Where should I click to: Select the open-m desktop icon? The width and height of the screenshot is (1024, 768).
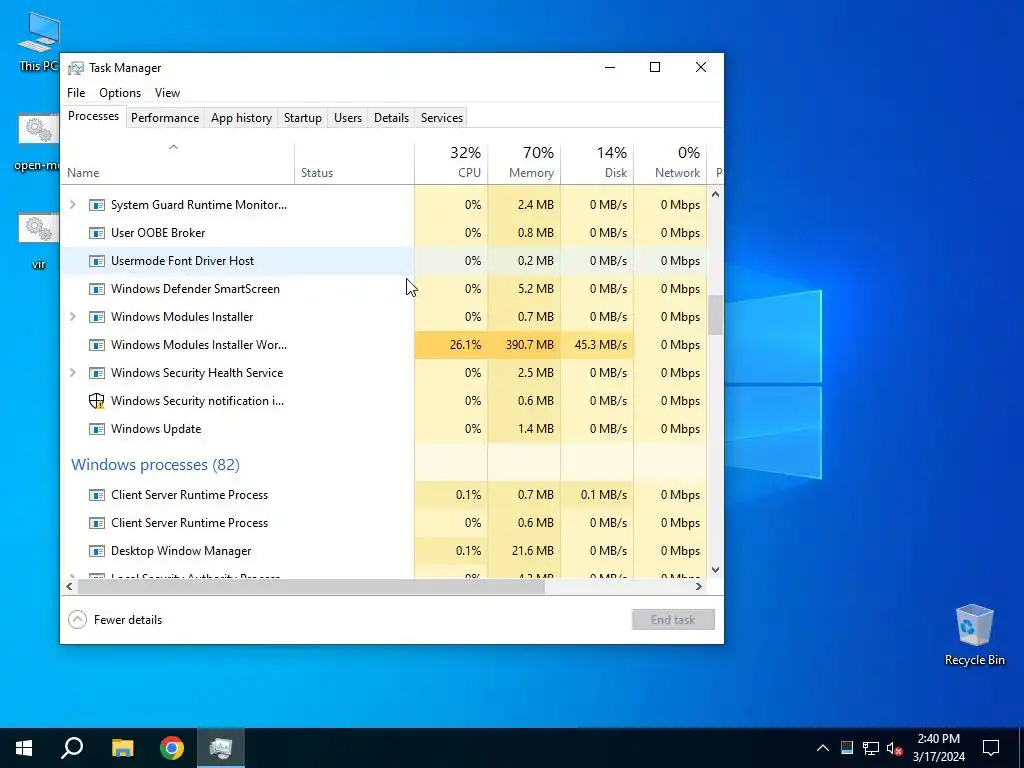pos(39,144)
